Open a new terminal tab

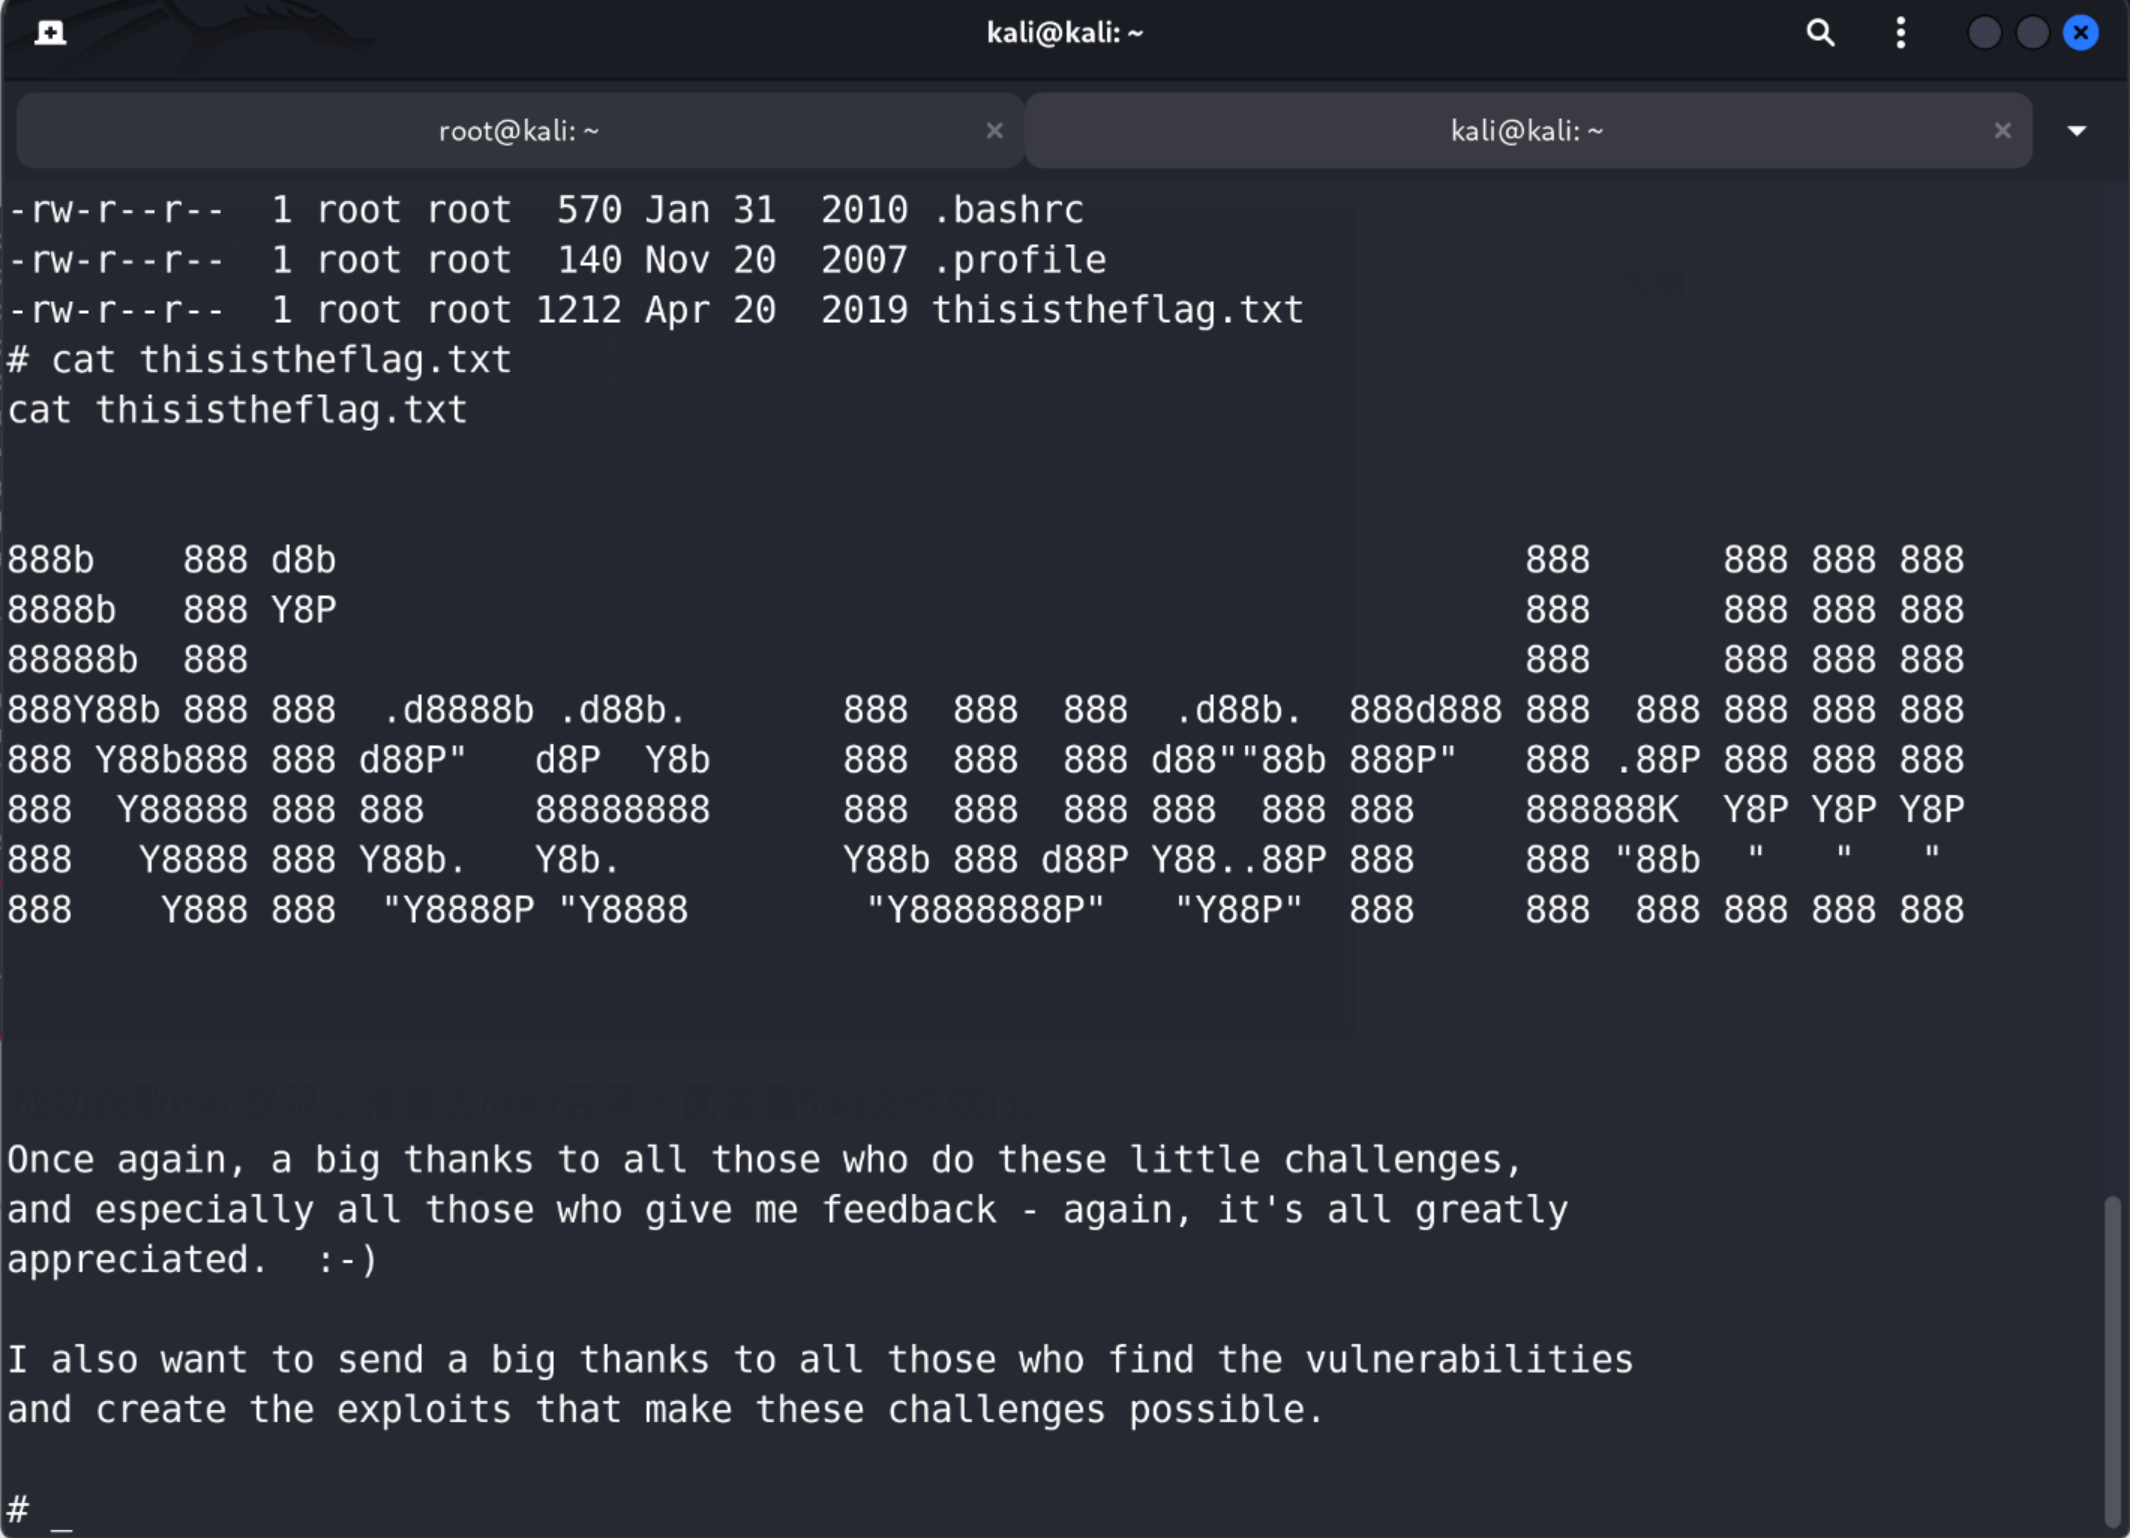50,33
